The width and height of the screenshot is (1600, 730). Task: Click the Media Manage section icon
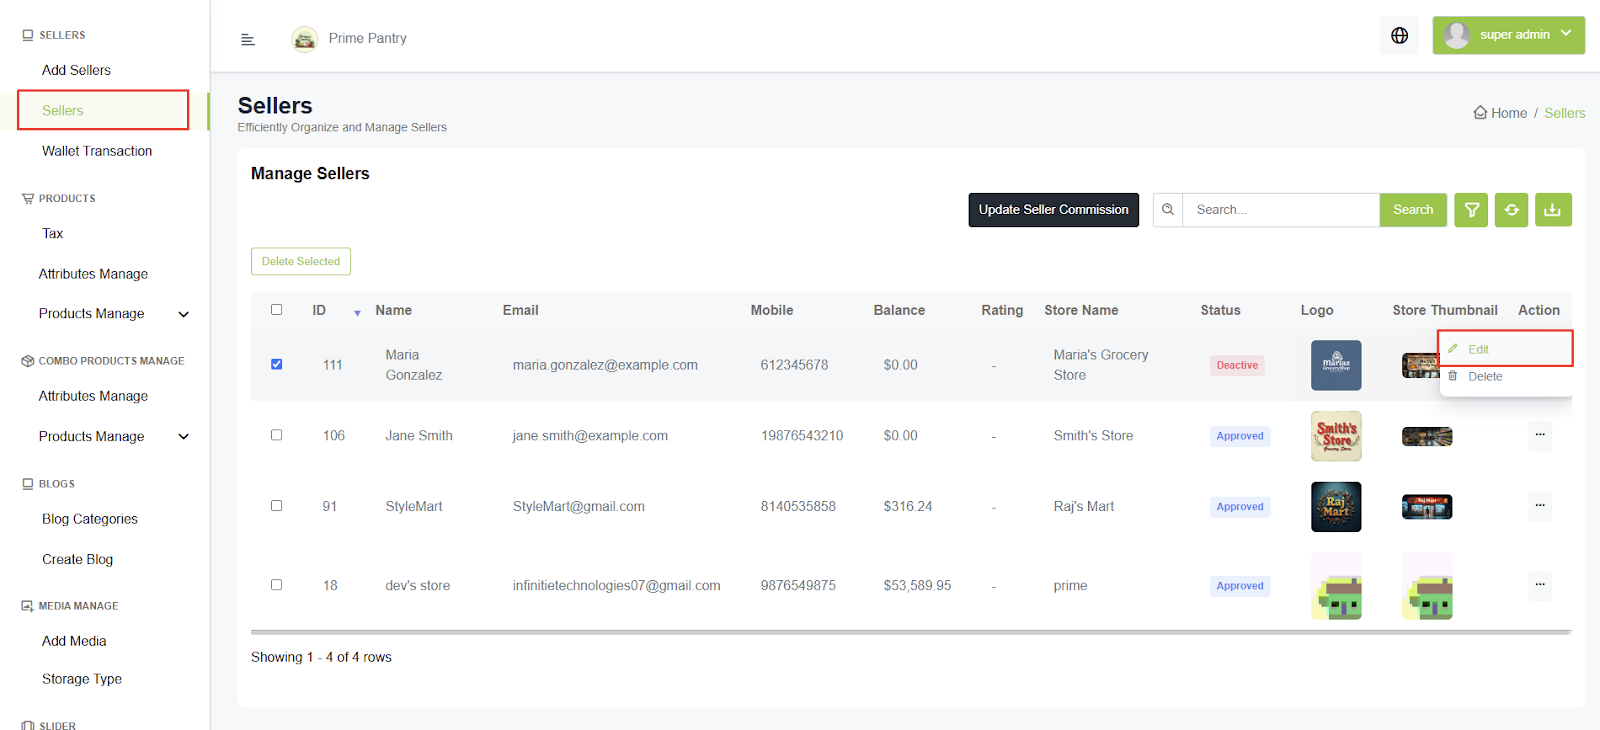[x=28, y=606]
